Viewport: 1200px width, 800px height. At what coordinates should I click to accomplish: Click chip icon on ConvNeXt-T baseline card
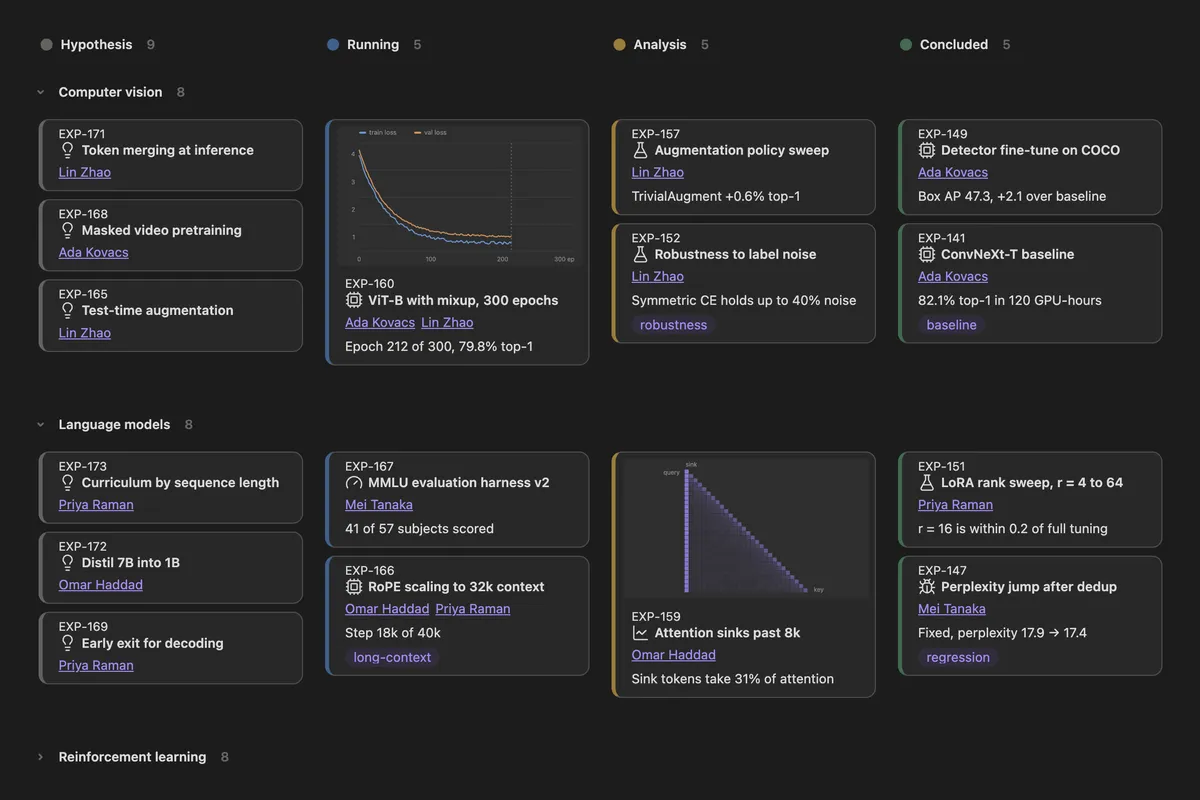926,254
